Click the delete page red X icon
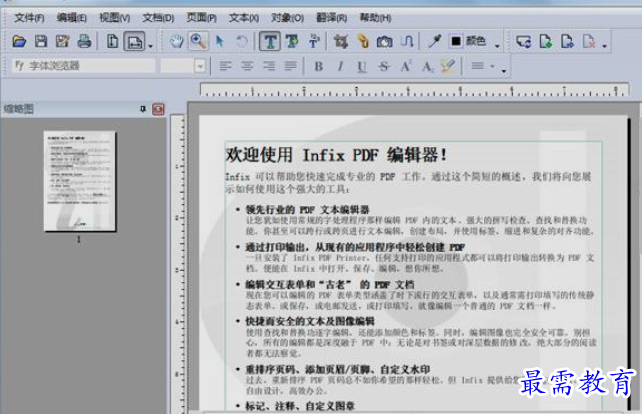The width and height of the screenshot is (642, 414). pyautogui.click(x=589, y=41)
